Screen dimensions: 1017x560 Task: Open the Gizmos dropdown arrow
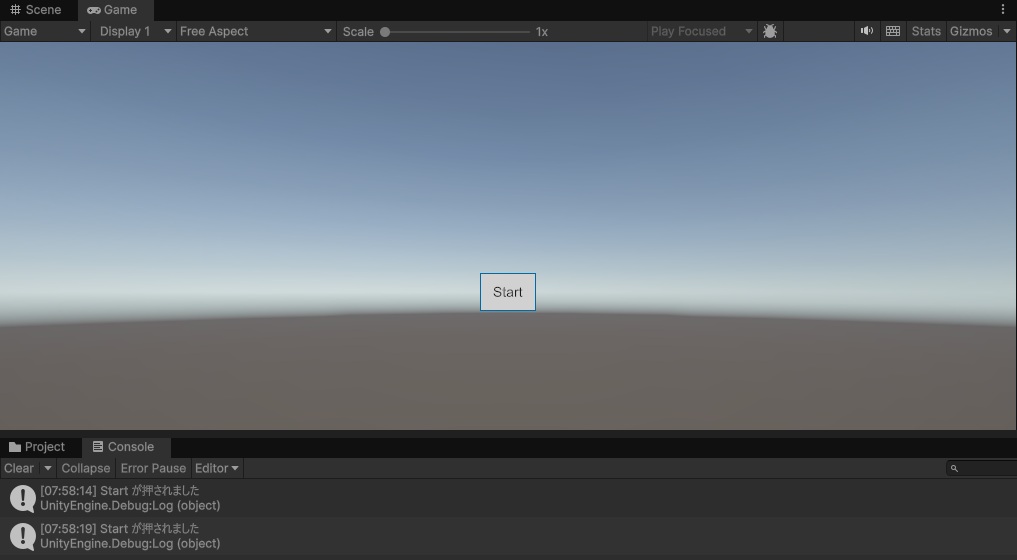1007,31
